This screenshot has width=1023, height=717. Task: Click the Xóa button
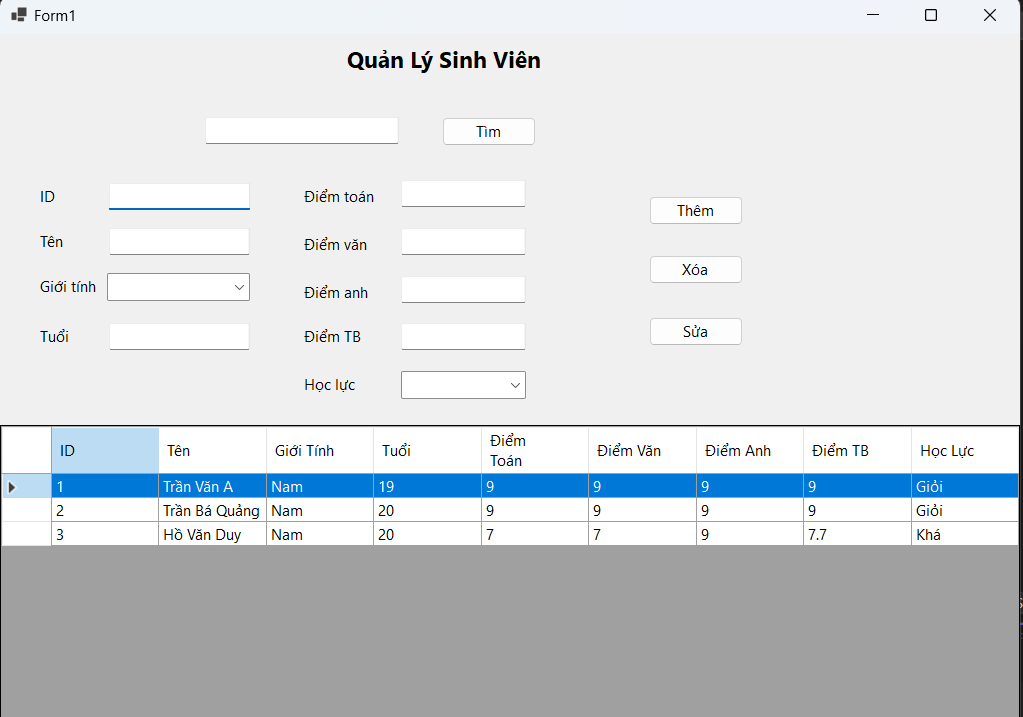coord(695,269)
